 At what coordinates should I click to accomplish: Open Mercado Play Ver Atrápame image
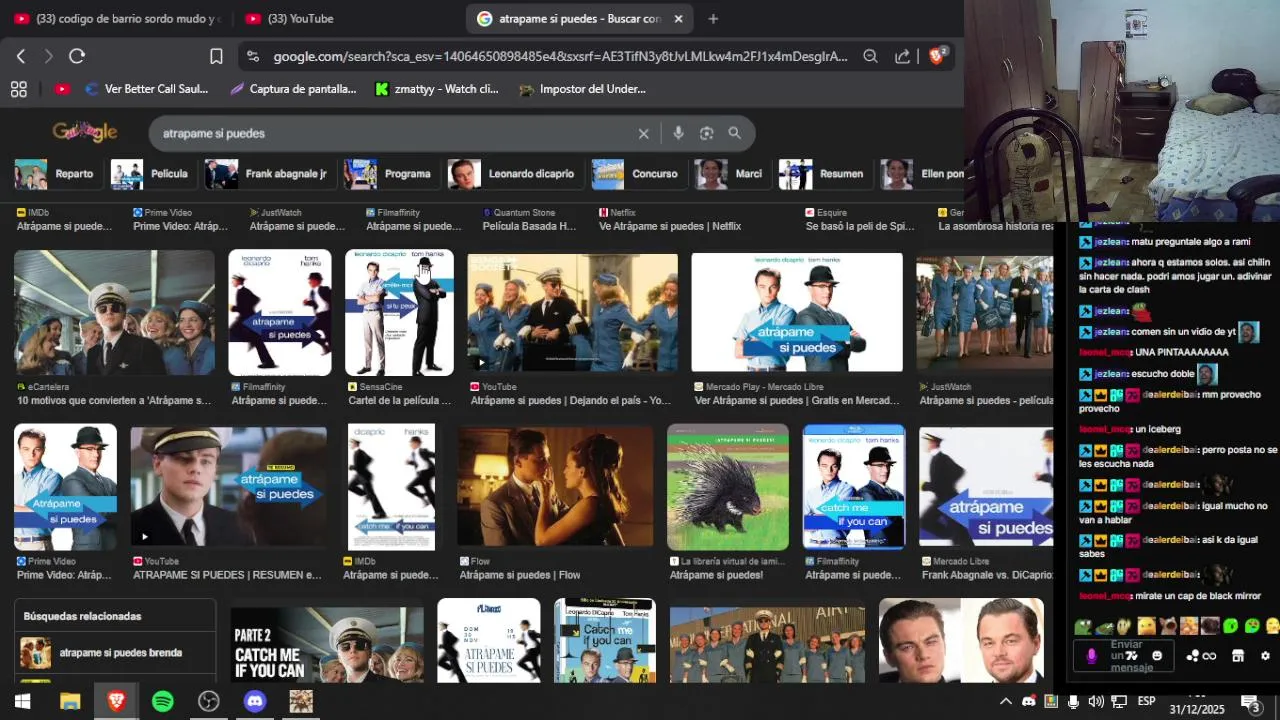[797, 312]
